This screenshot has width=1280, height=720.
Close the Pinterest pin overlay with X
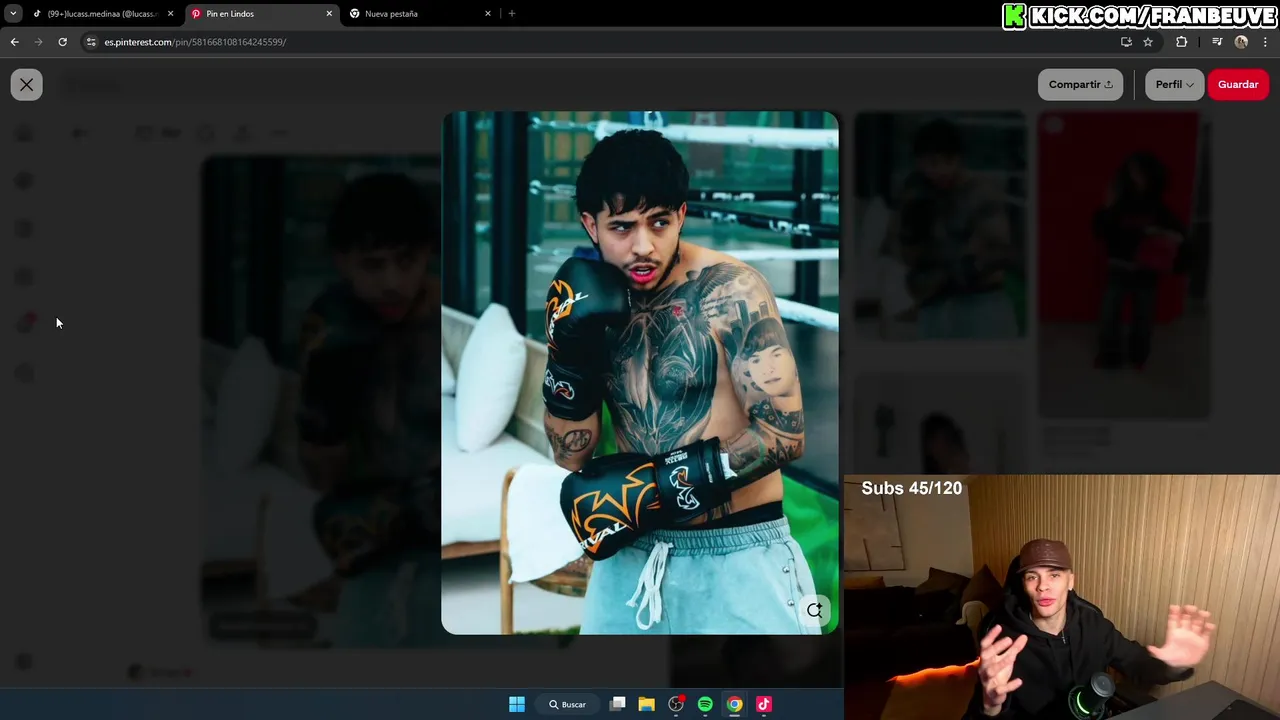coord(27,85)
